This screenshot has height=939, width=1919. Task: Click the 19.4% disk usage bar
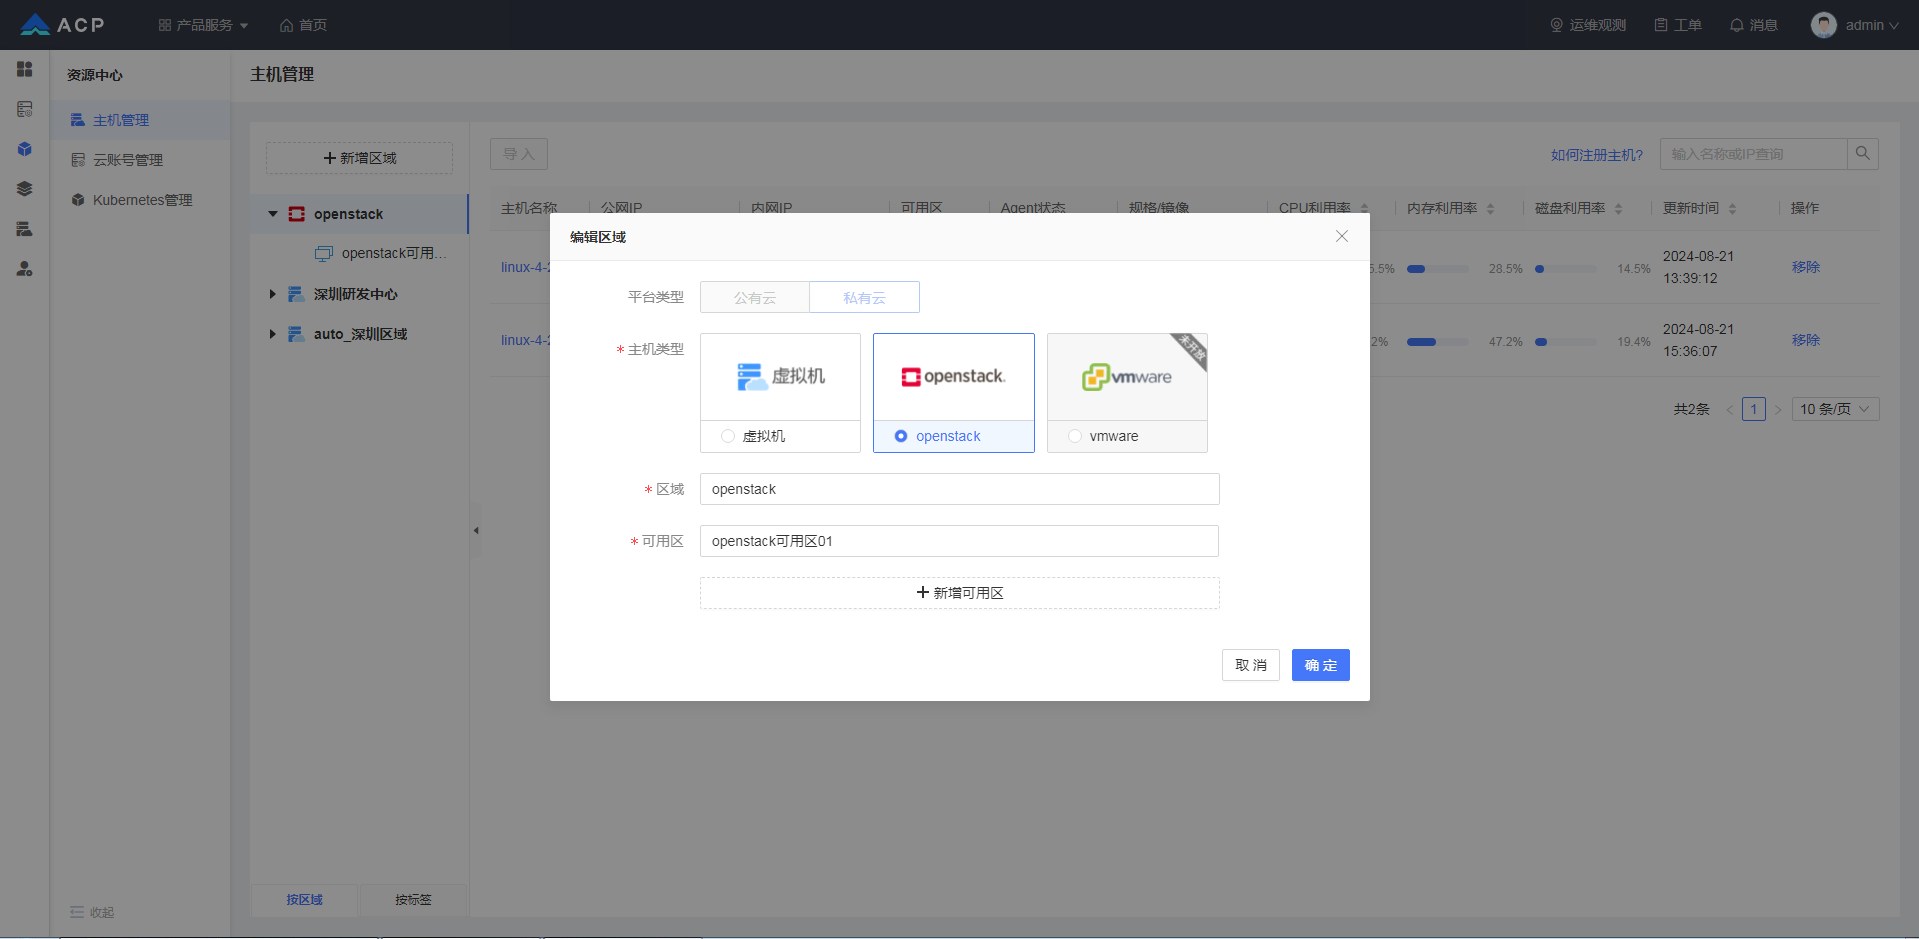tap(1566, 342)
